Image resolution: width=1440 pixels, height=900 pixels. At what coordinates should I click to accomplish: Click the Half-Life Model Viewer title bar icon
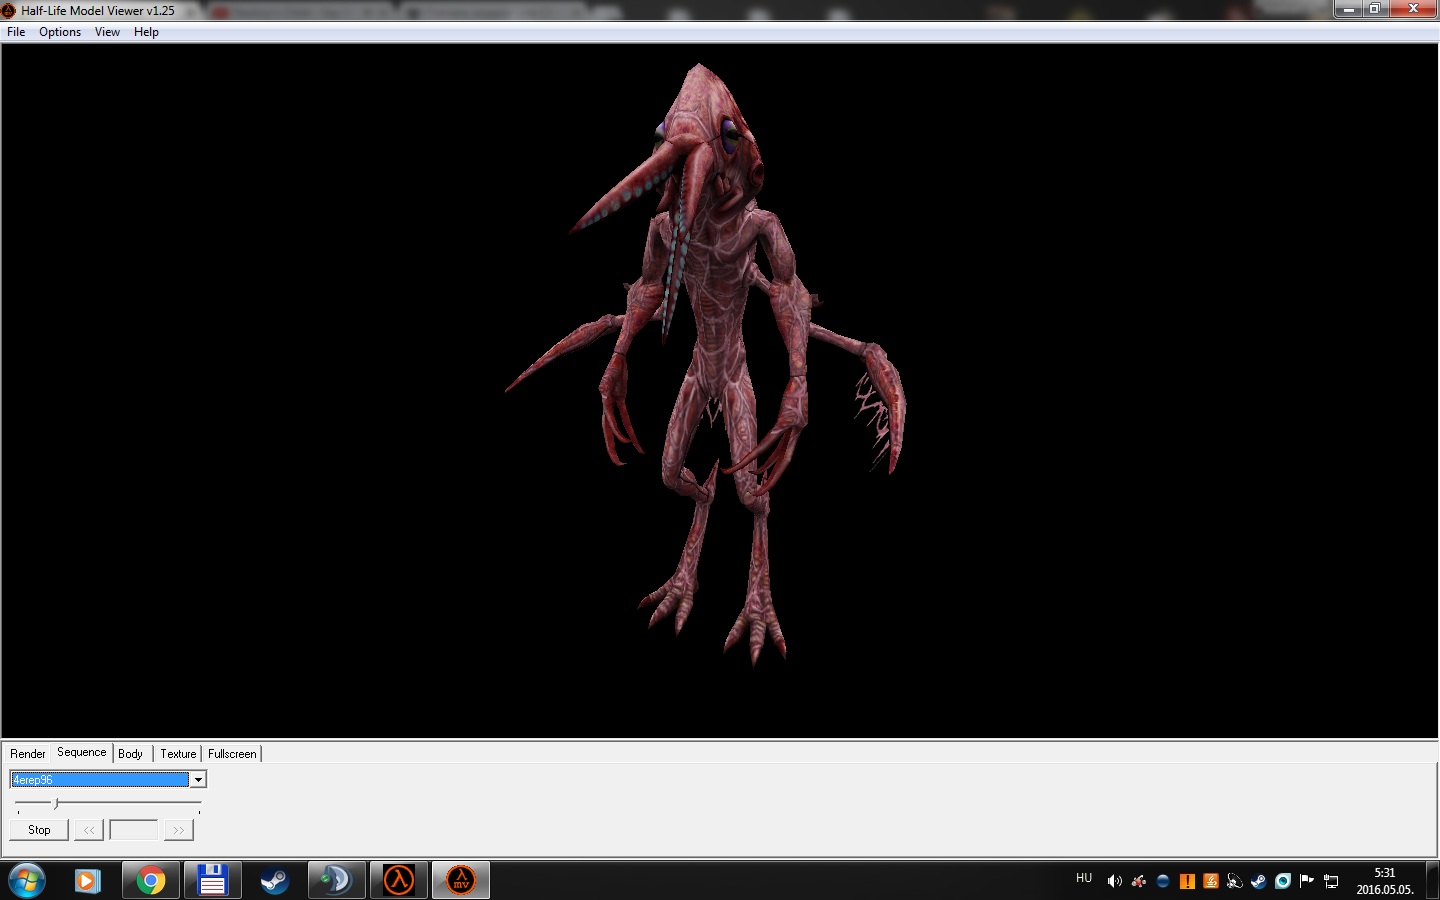[x=9, y=11]
